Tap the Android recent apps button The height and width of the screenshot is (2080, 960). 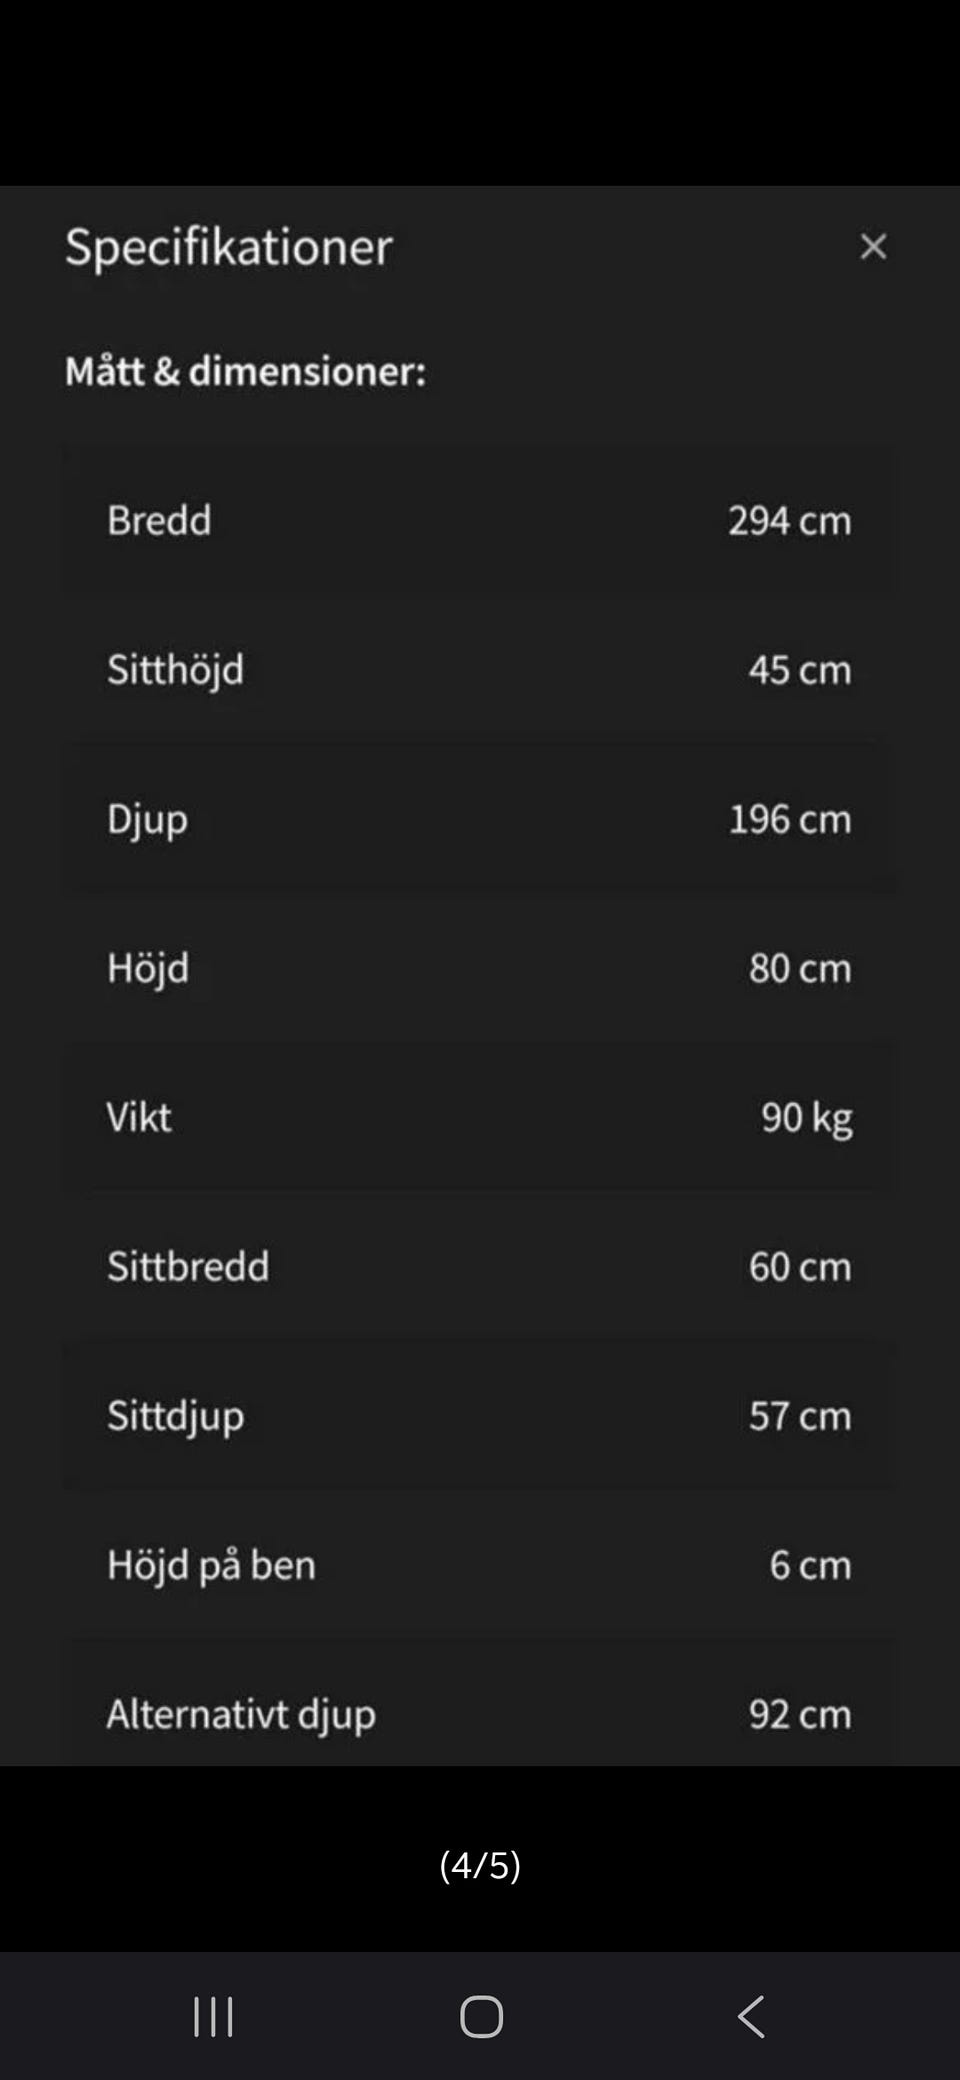coord(213,2016)
